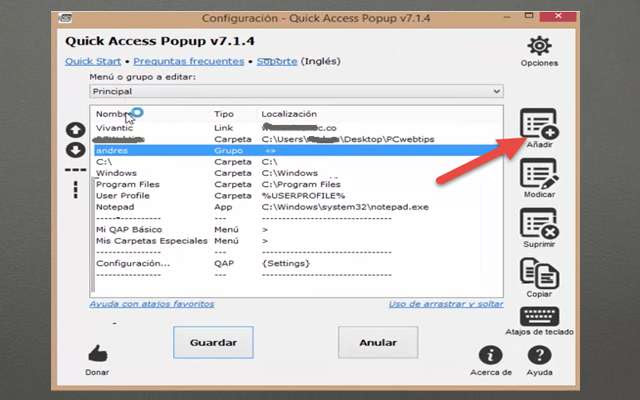Select the Configuración... row
The width and height of the screenshot is (640, 400).
tap(296, 264)
